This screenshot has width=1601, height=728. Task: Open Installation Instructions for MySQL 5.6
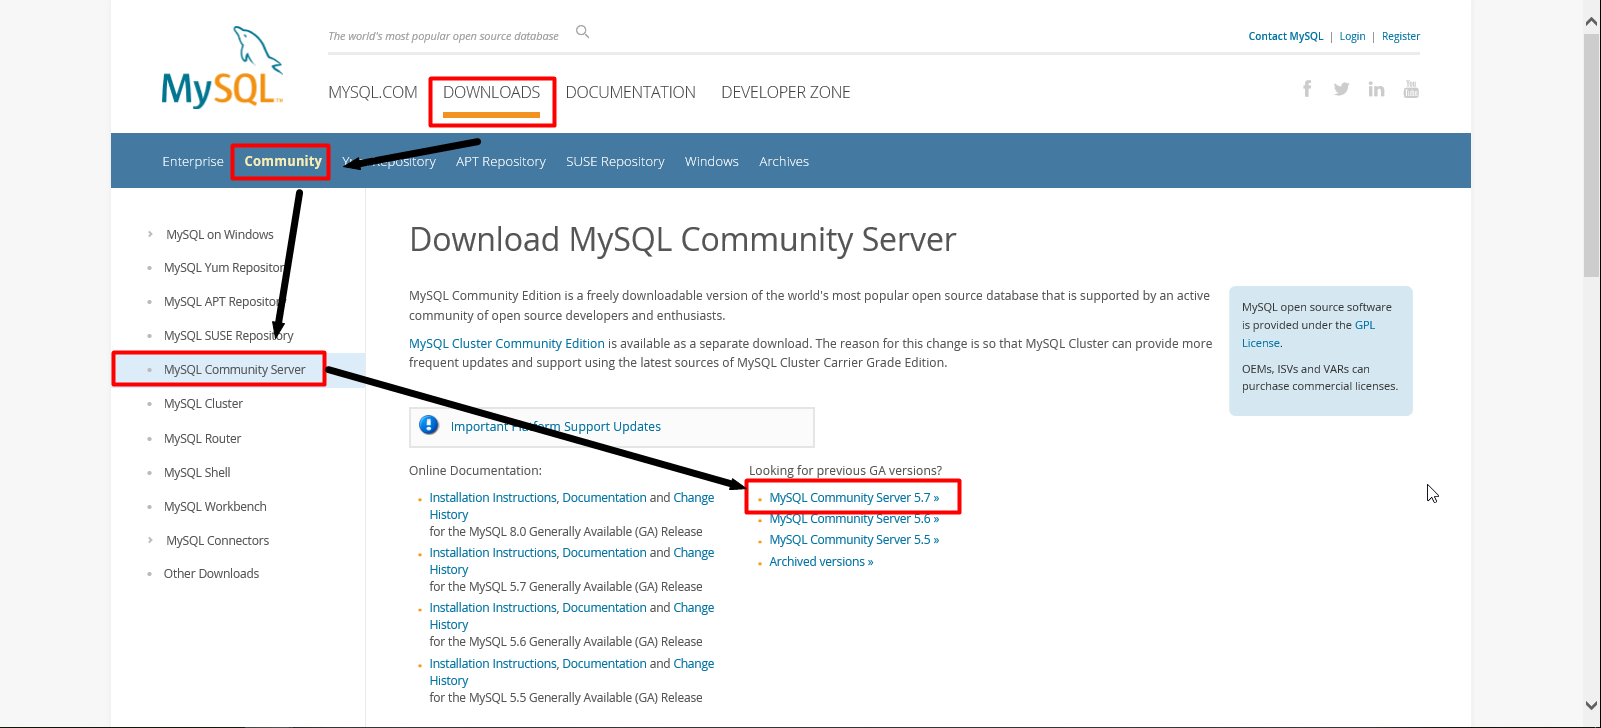[x=493, y=607]
